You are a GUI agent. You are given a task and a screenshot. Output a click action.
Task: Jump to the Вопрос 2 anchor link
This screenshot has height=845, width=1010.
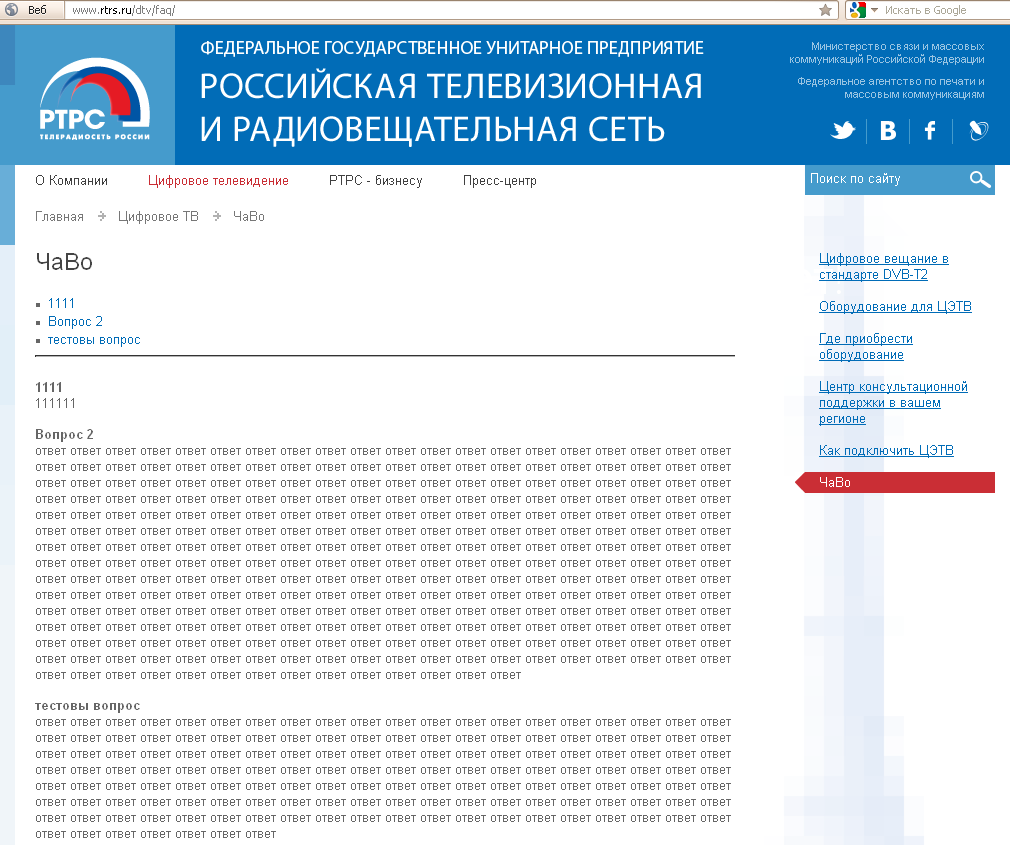(x=75, y=321)
